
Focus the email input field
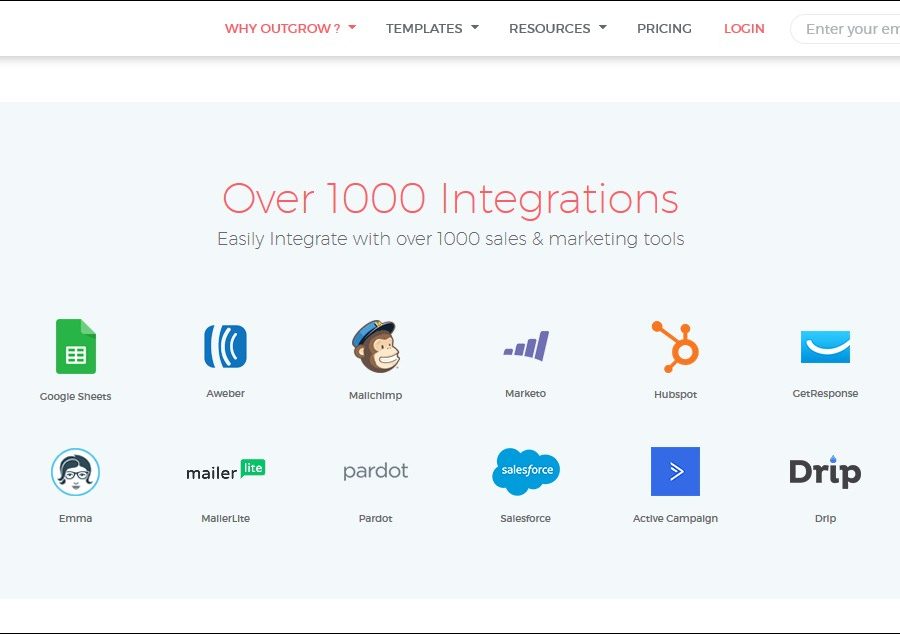click(850, 29)
